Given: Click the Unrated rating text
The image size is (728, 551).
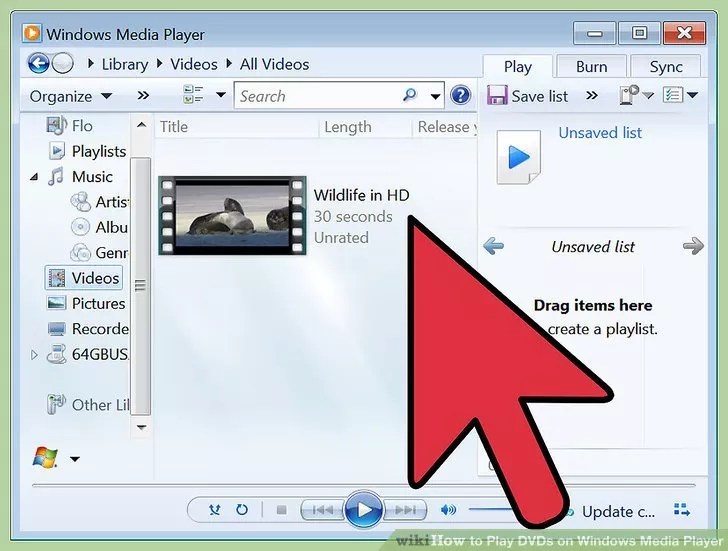Looking at the screenshot, I should (341, 238).
